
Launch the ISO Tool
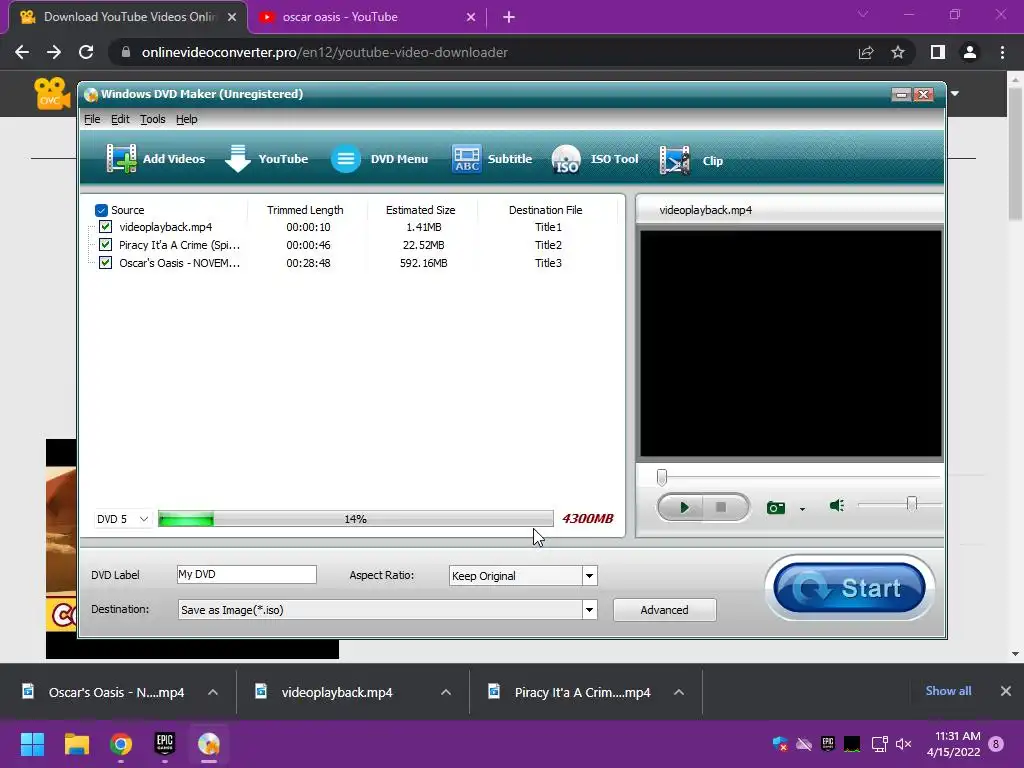coord(595,159)
